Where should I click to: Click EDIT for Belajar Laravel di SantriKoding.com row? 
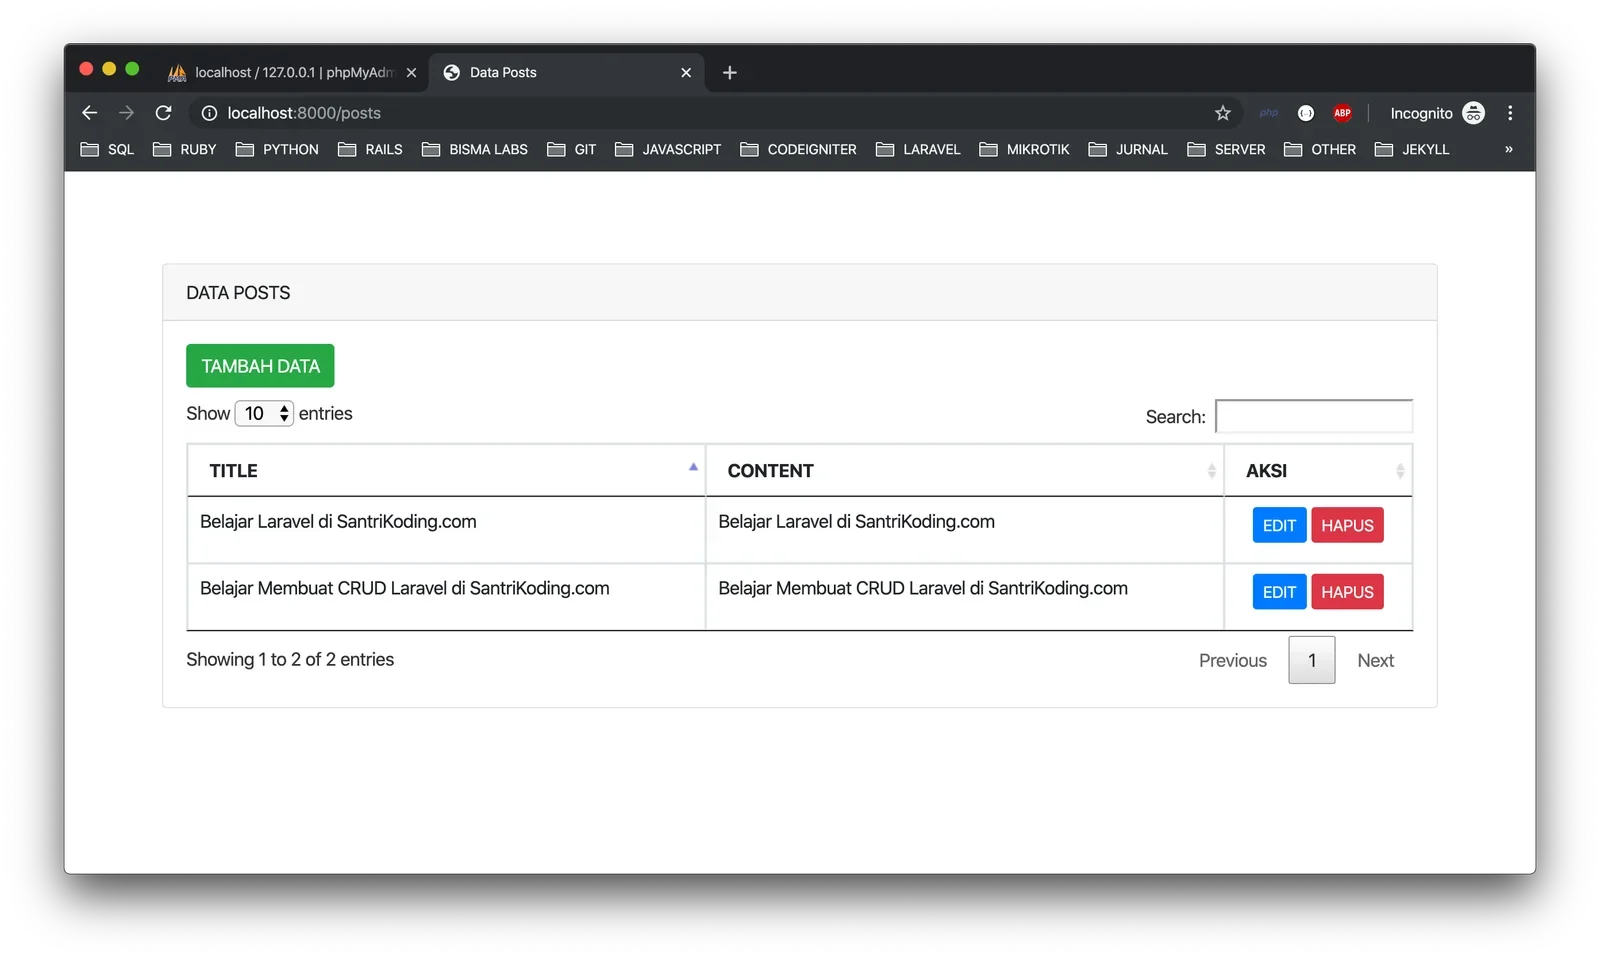click(x=1279, y=525)
